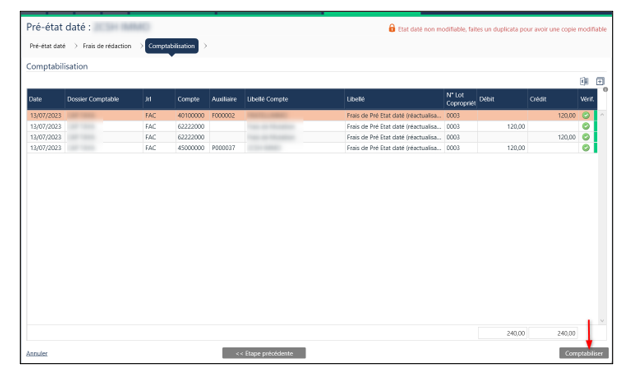
Task: Click the Débit column header
Action: point(502,99)
